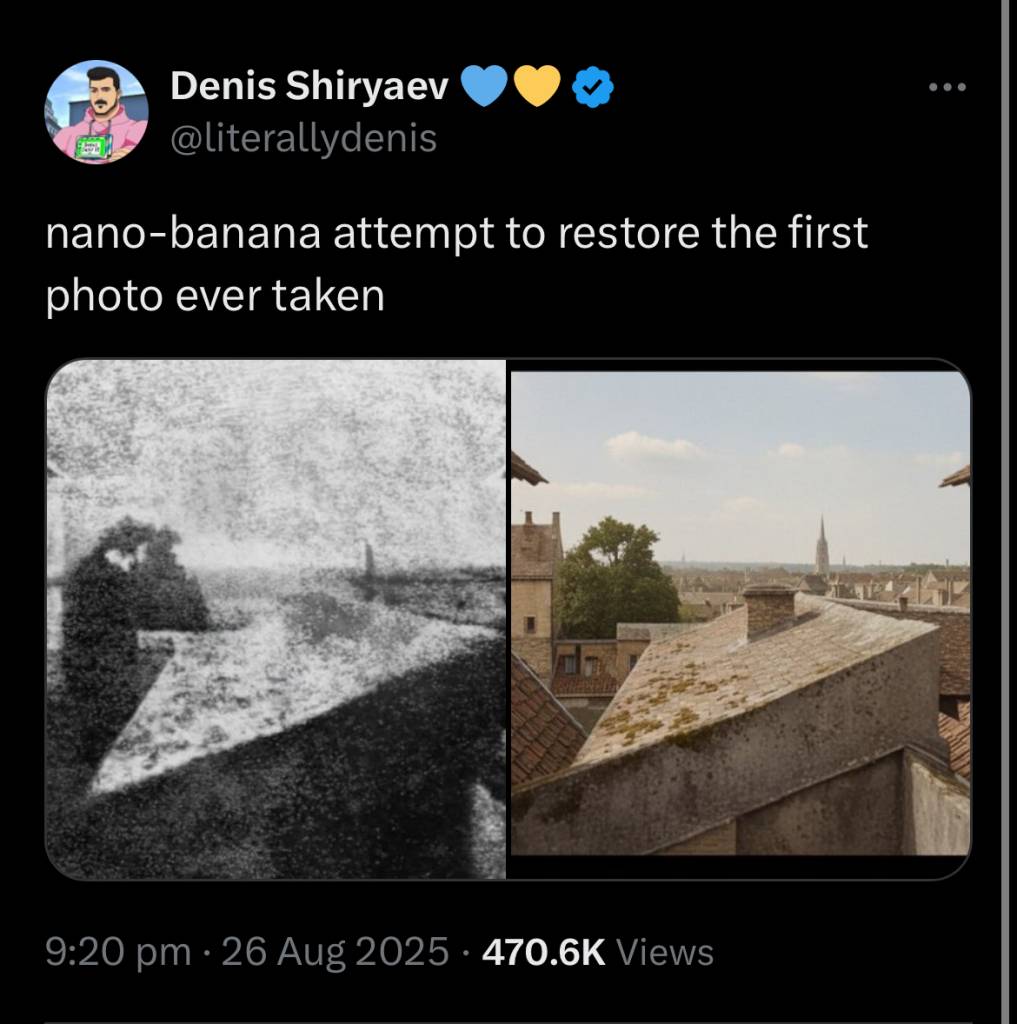Click the blue verified checkmark badge
This screenshot has width=1017, height=1024.
point(592,90)
